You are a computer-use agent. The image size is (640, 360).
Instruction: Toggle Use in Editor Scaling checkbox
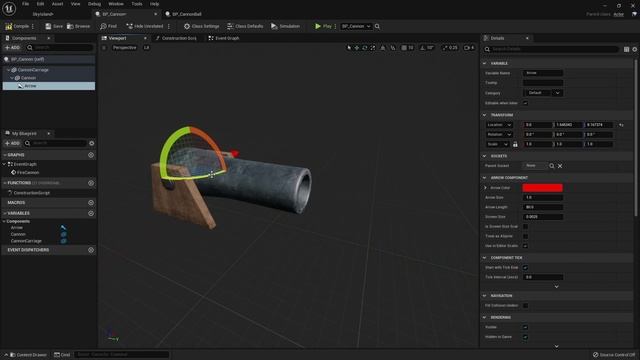click(x=525, y=246)
